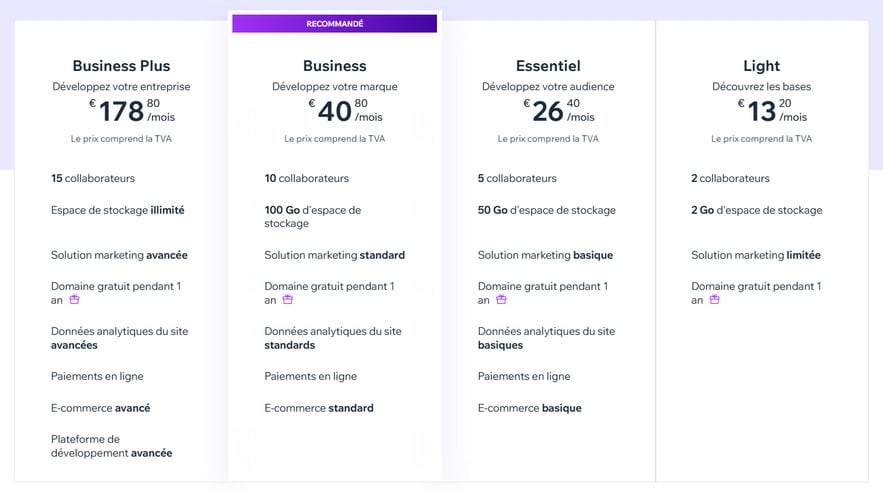Click 'E-commerce avancé' feature text
This screenshot has height=491, width=883.
(x=100, y=408)
